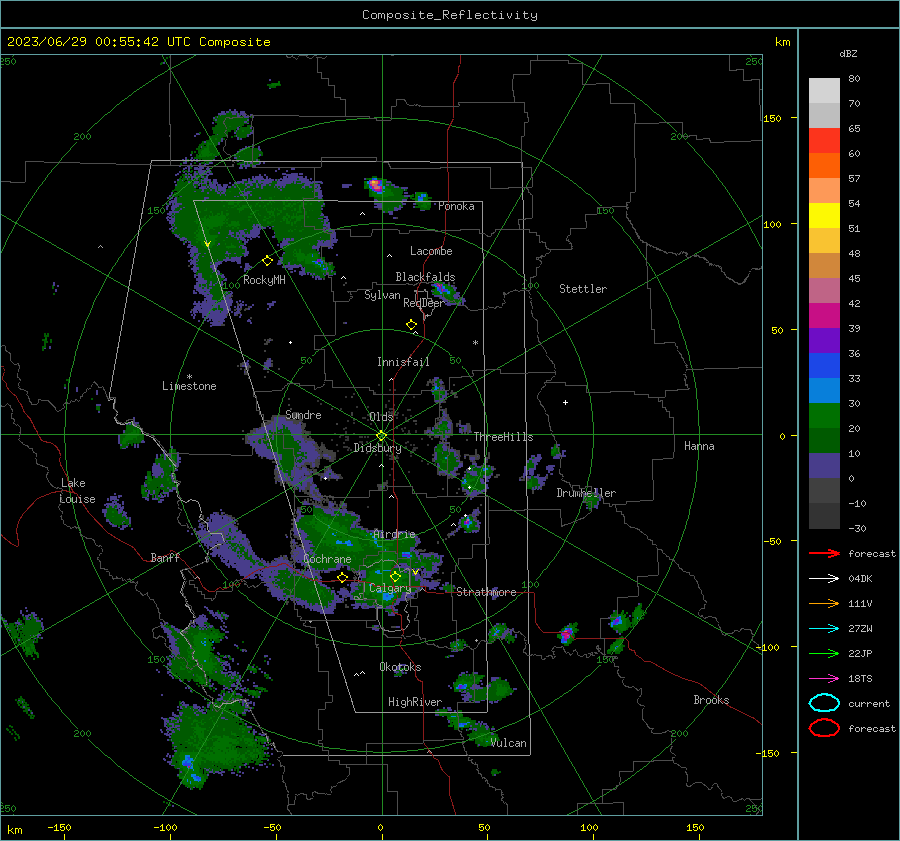The width and height of the screenshot is (900, 841).
Task: Click the Stettler city label
Action: click(x=583, y=289)
